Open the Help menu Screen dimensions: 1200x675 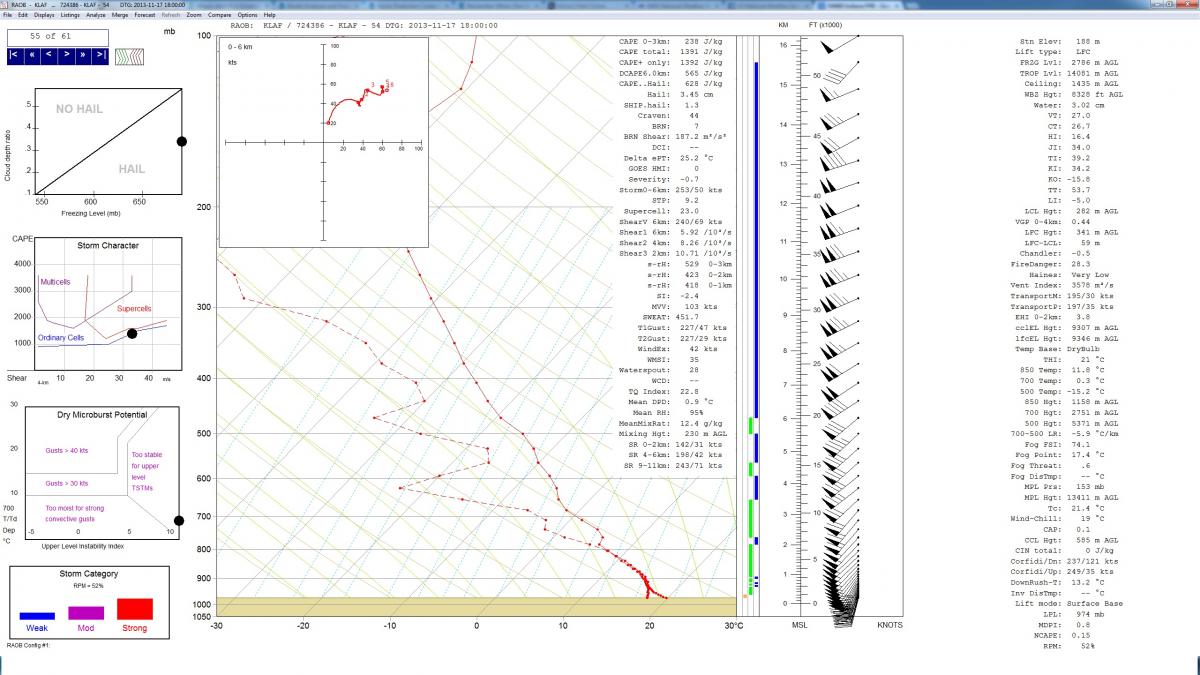tap(270, 15)
